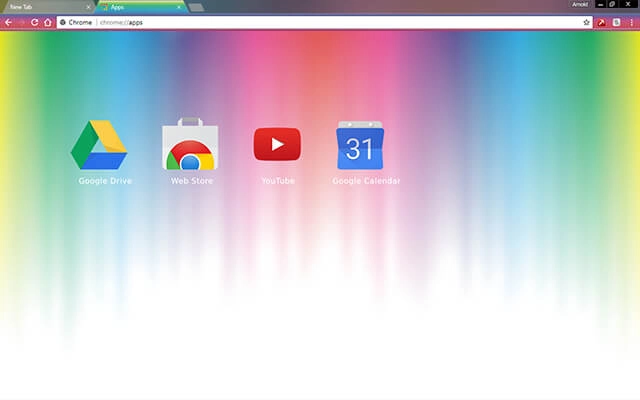Viewport: 640px width, 400px height.
Task: Reload the page with the refresh icon
Action: (x=35, y=22)
